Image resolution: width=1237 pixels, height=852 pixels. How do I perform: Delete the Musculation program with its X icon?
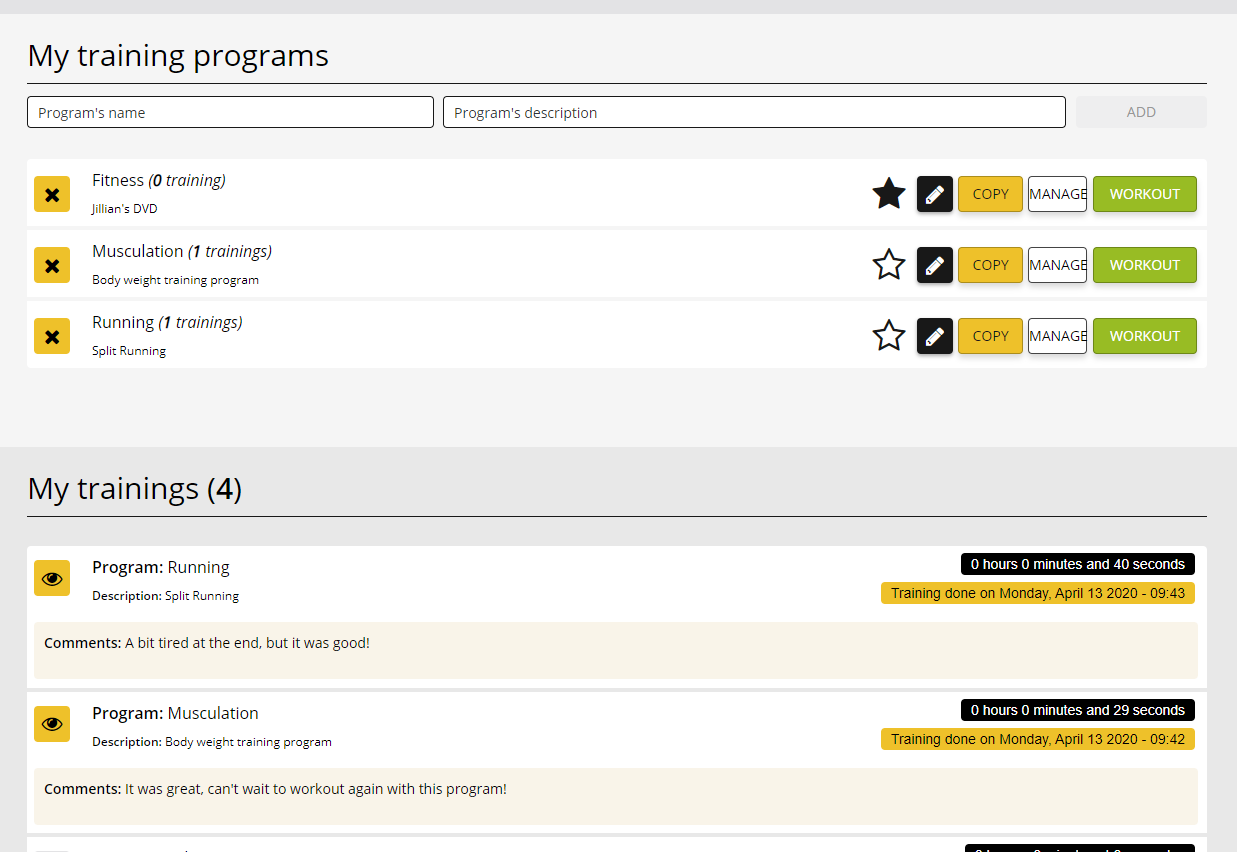point(52,265)
